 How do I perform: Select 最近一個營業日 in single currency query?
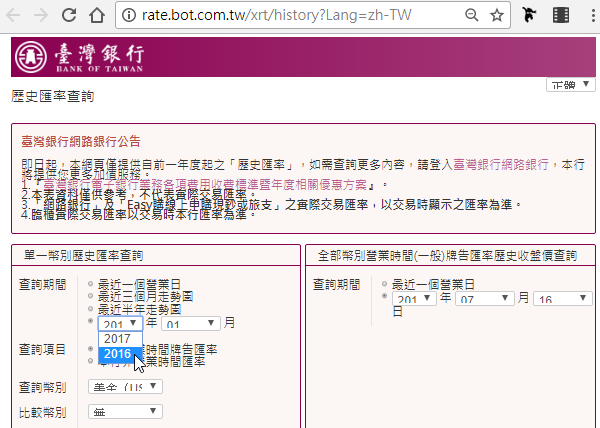coord(91,284)
